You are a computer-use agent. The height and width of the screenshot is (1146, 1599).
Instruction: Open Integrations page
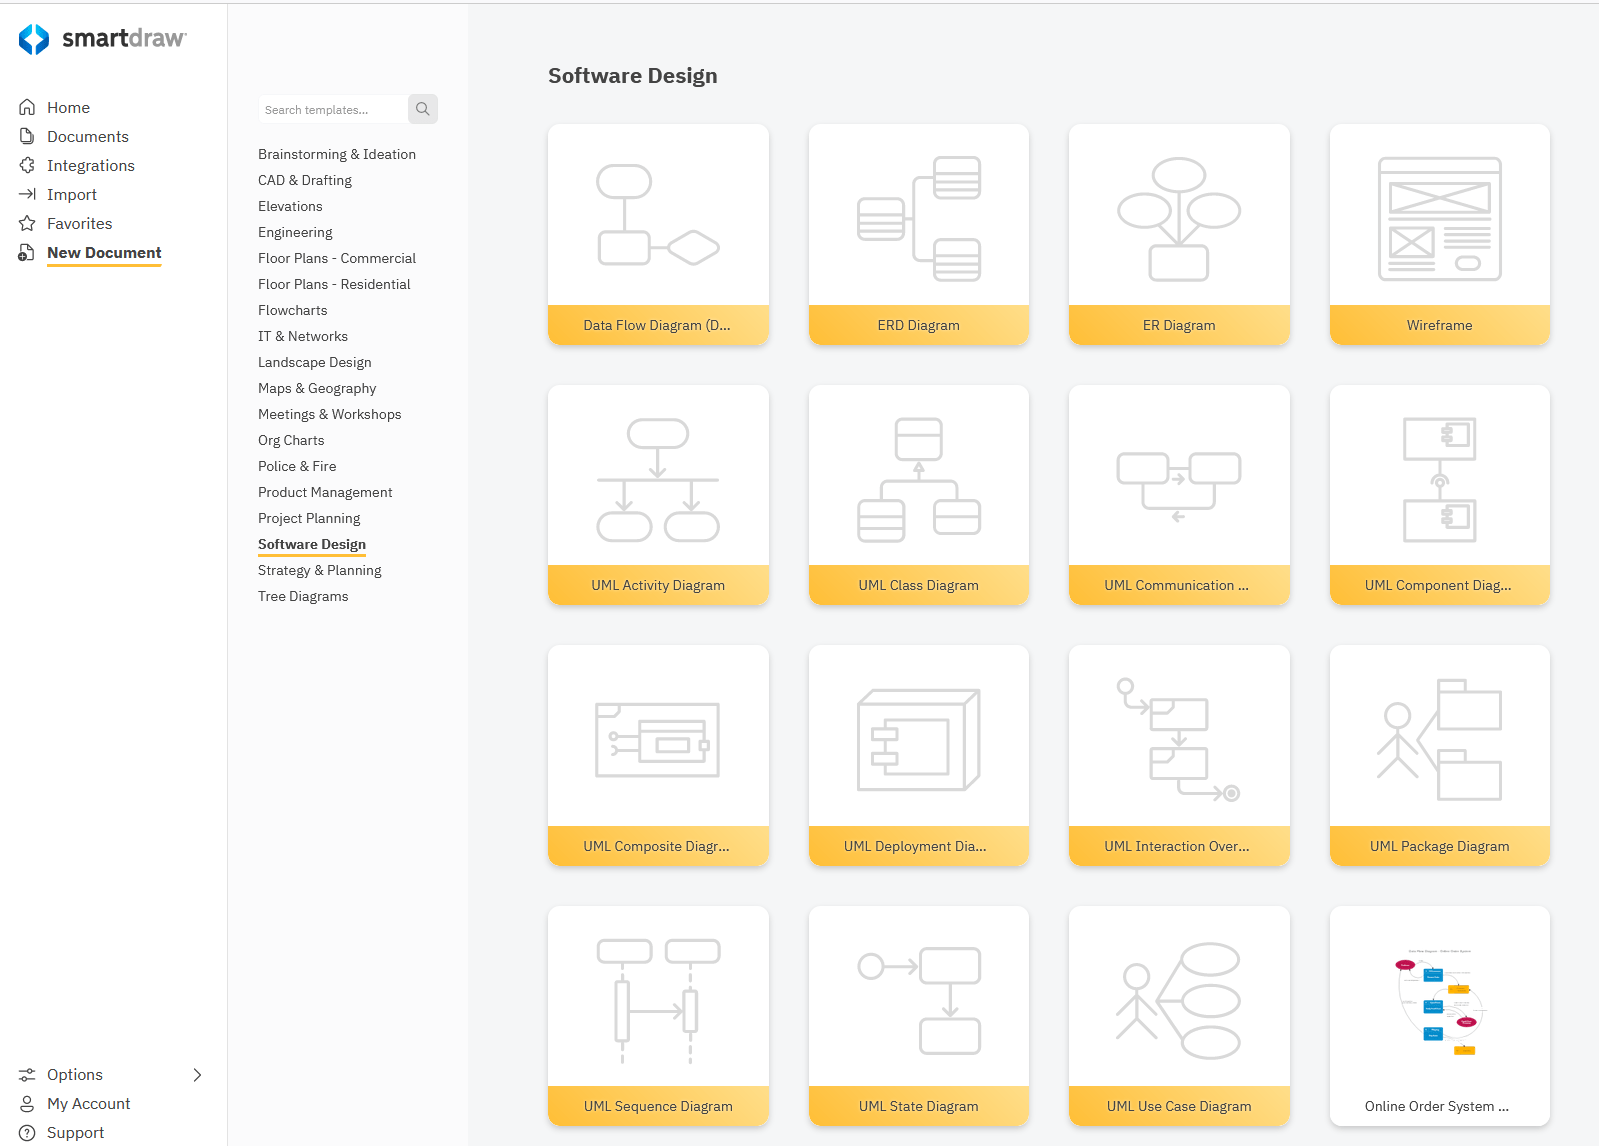pos(91,165)
